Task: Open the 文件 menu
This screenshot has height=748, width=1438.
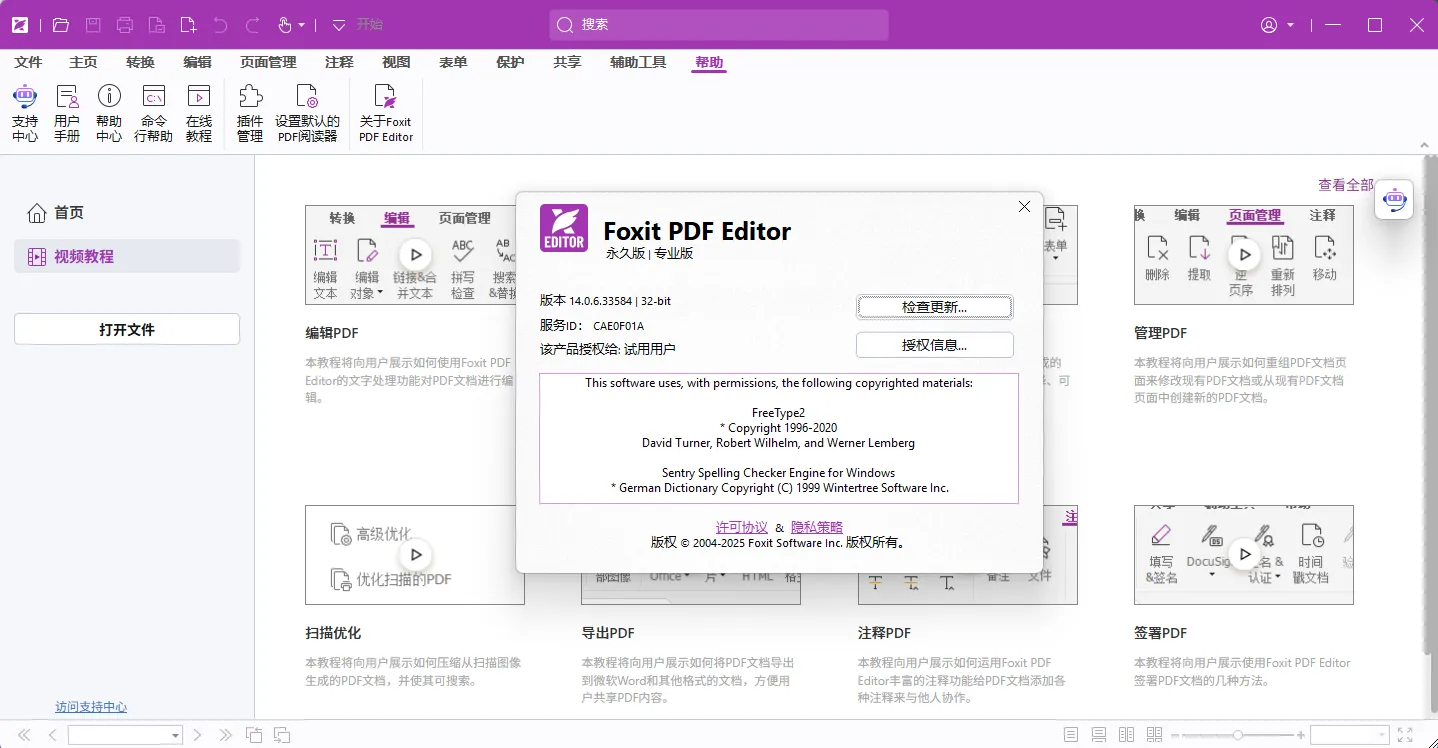Action: coord(29,62)
